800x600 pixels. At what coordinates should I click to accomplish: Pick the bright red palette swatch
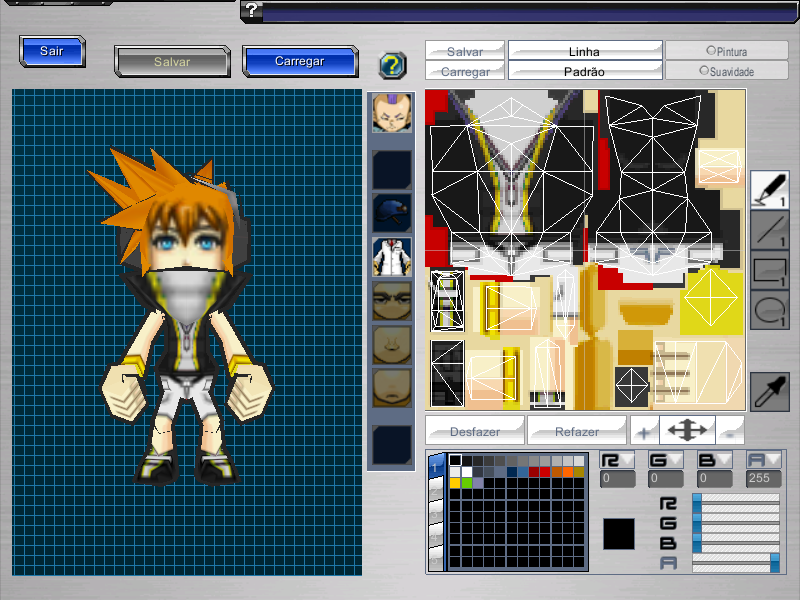coord(545,471)
